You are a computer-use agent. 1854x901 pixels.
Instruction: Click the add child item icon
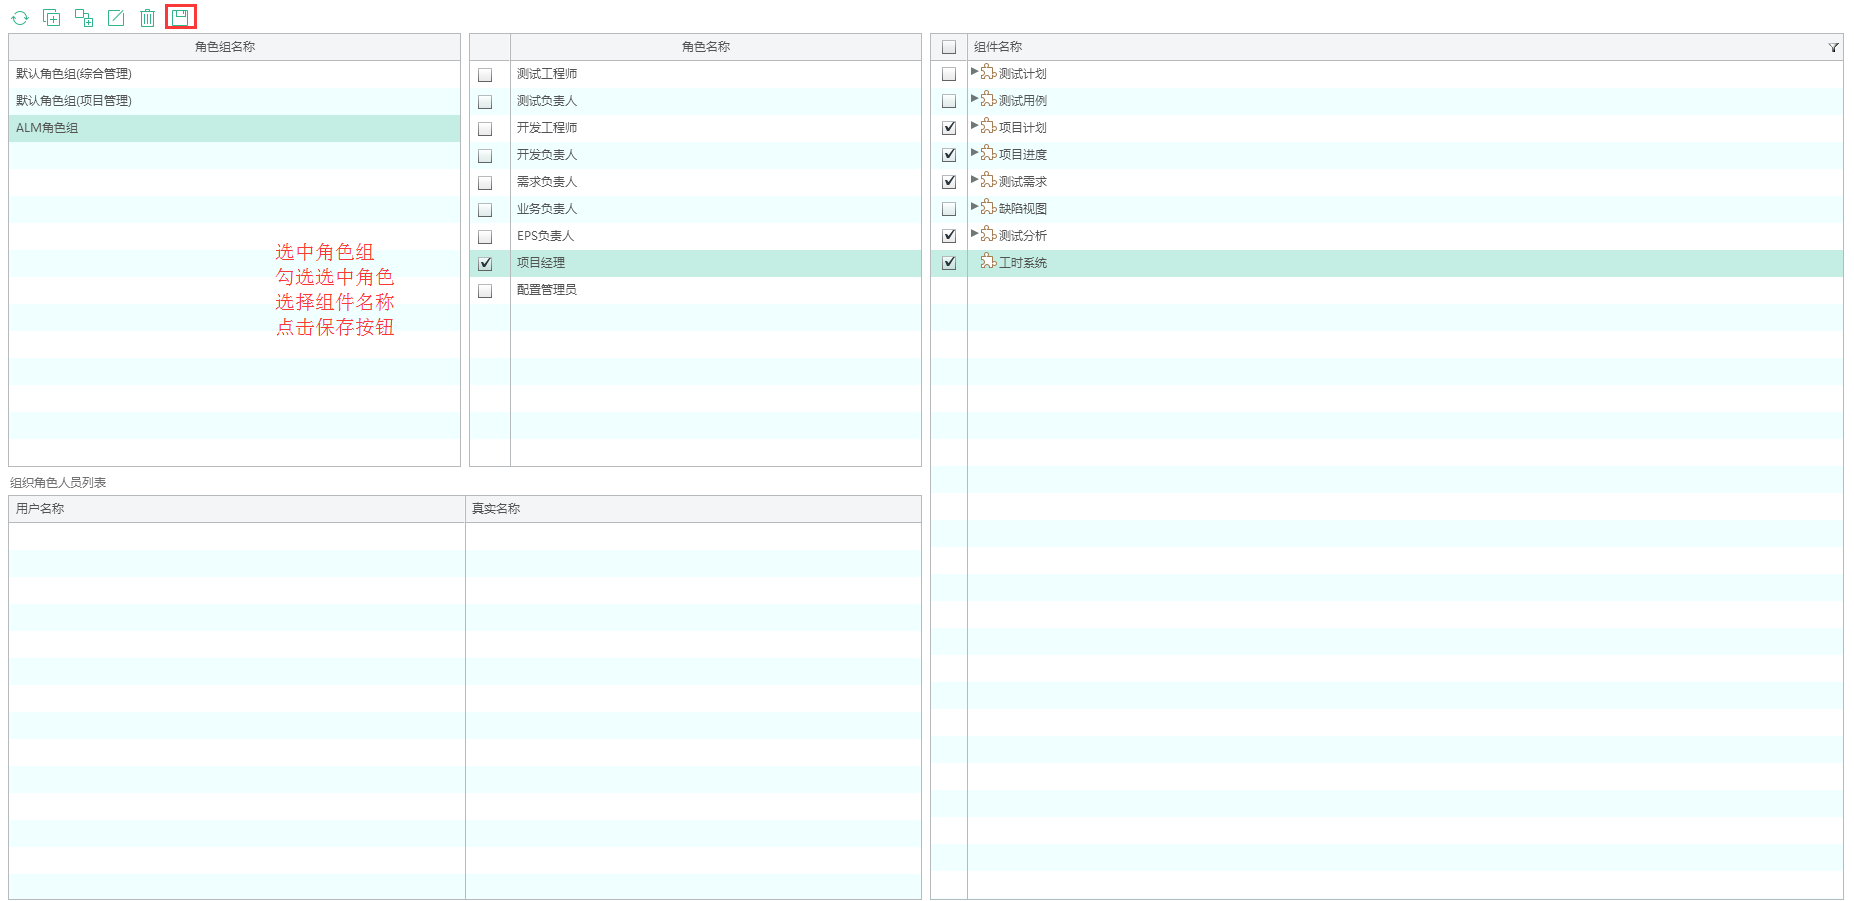(x=84, y=18)
